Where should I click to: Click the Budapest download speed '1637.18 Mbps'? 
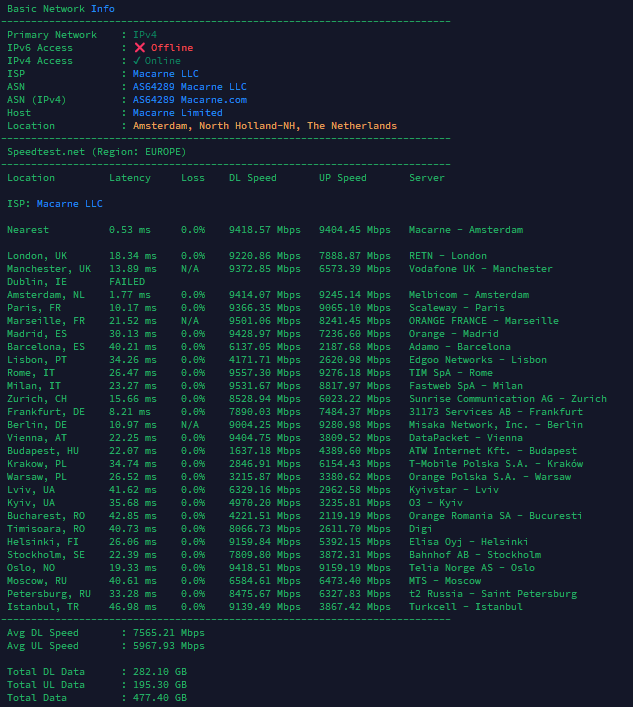[x=265, y=451]
